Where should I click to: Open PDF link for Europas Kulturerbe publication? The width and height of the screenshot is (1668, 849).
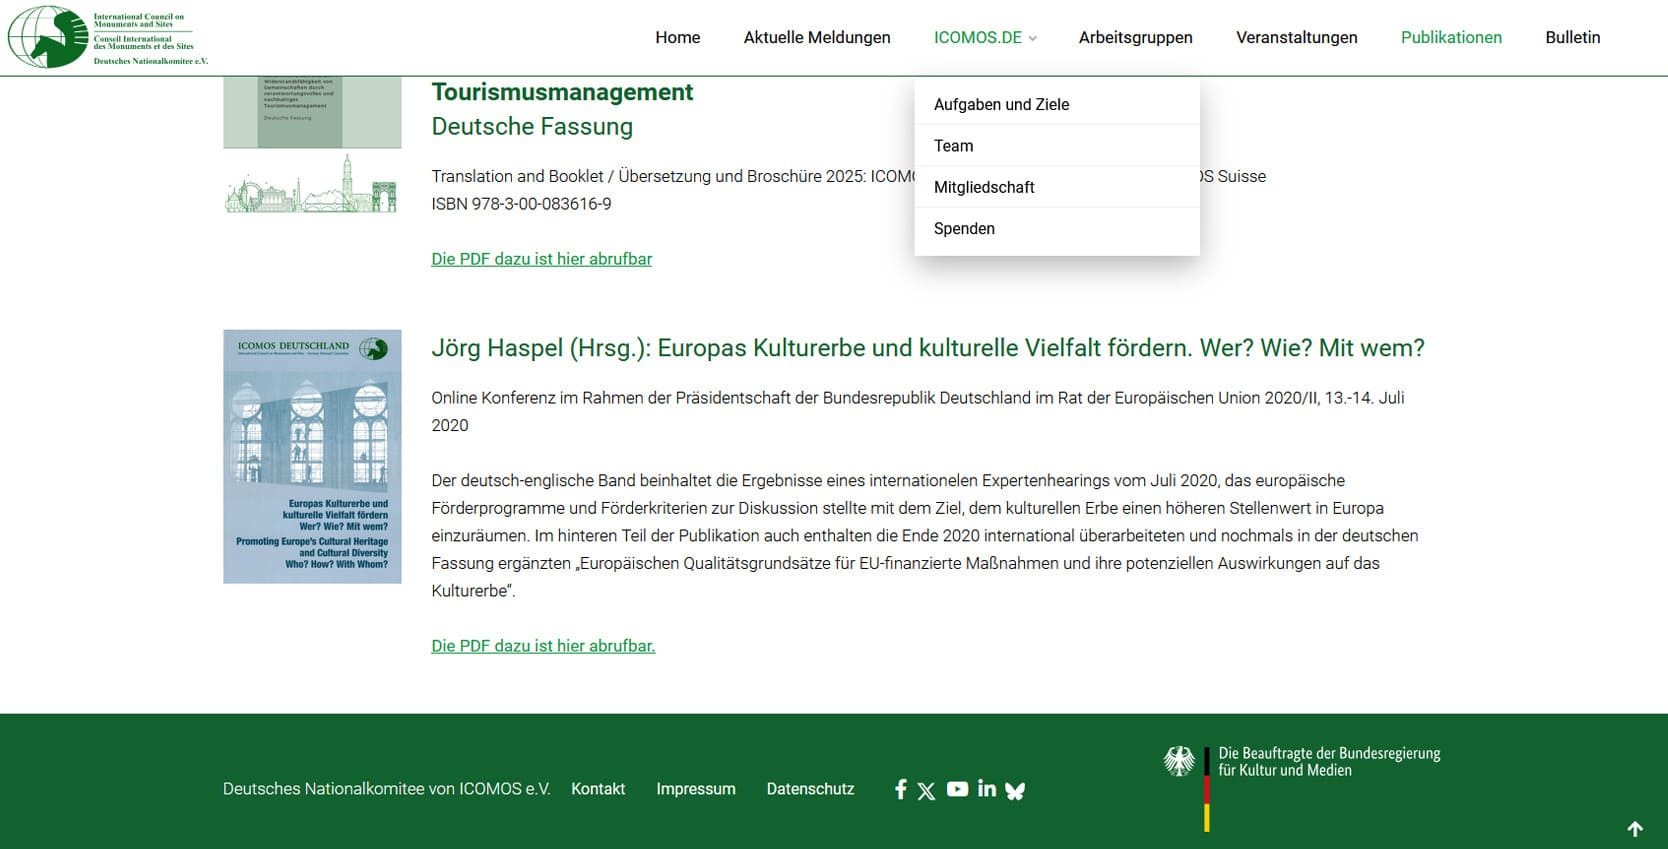pyautogui.click(x=543, y=646)
